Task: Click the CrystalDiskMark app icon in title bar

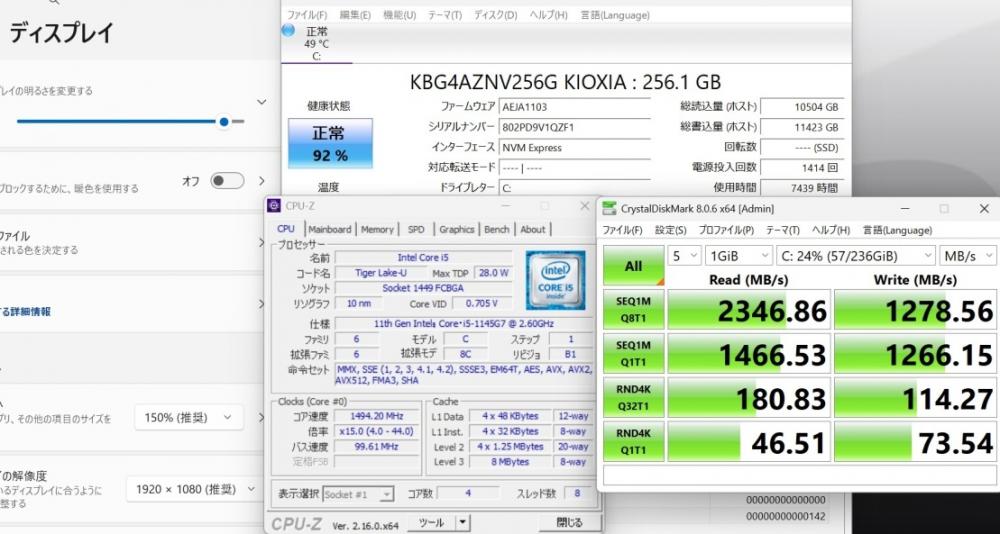Action: (610, 209)
